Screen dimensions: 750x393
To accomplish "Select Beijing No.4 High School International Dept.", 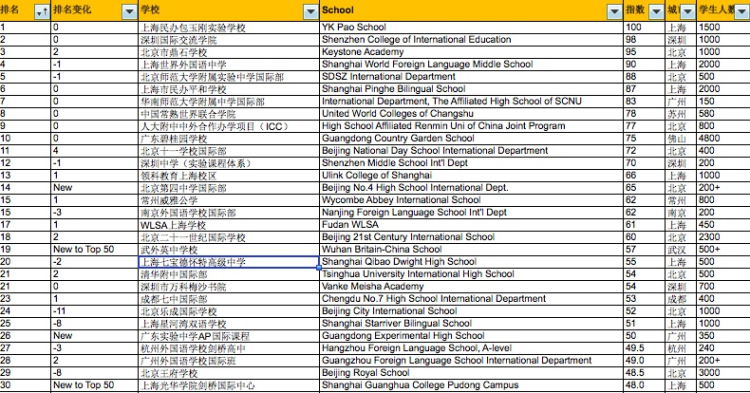I will click(x=472, y=188).
